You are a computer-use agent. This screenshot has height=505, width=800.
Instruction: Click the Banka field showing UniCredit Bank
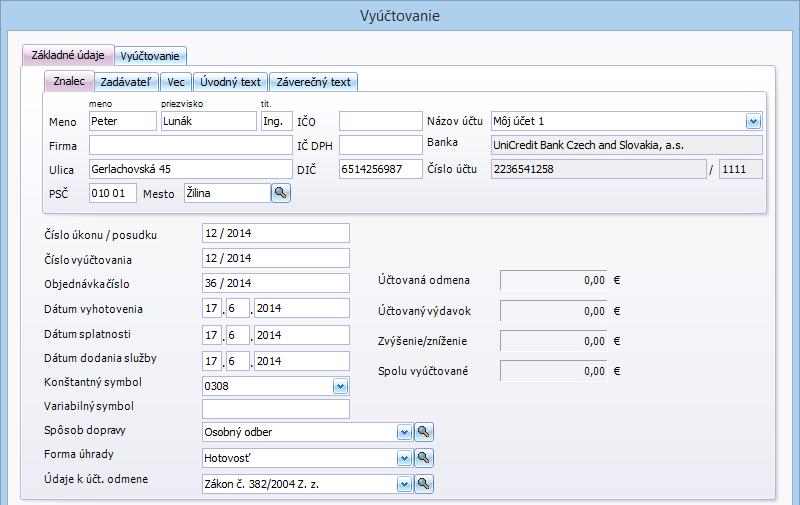click(627, 145)
